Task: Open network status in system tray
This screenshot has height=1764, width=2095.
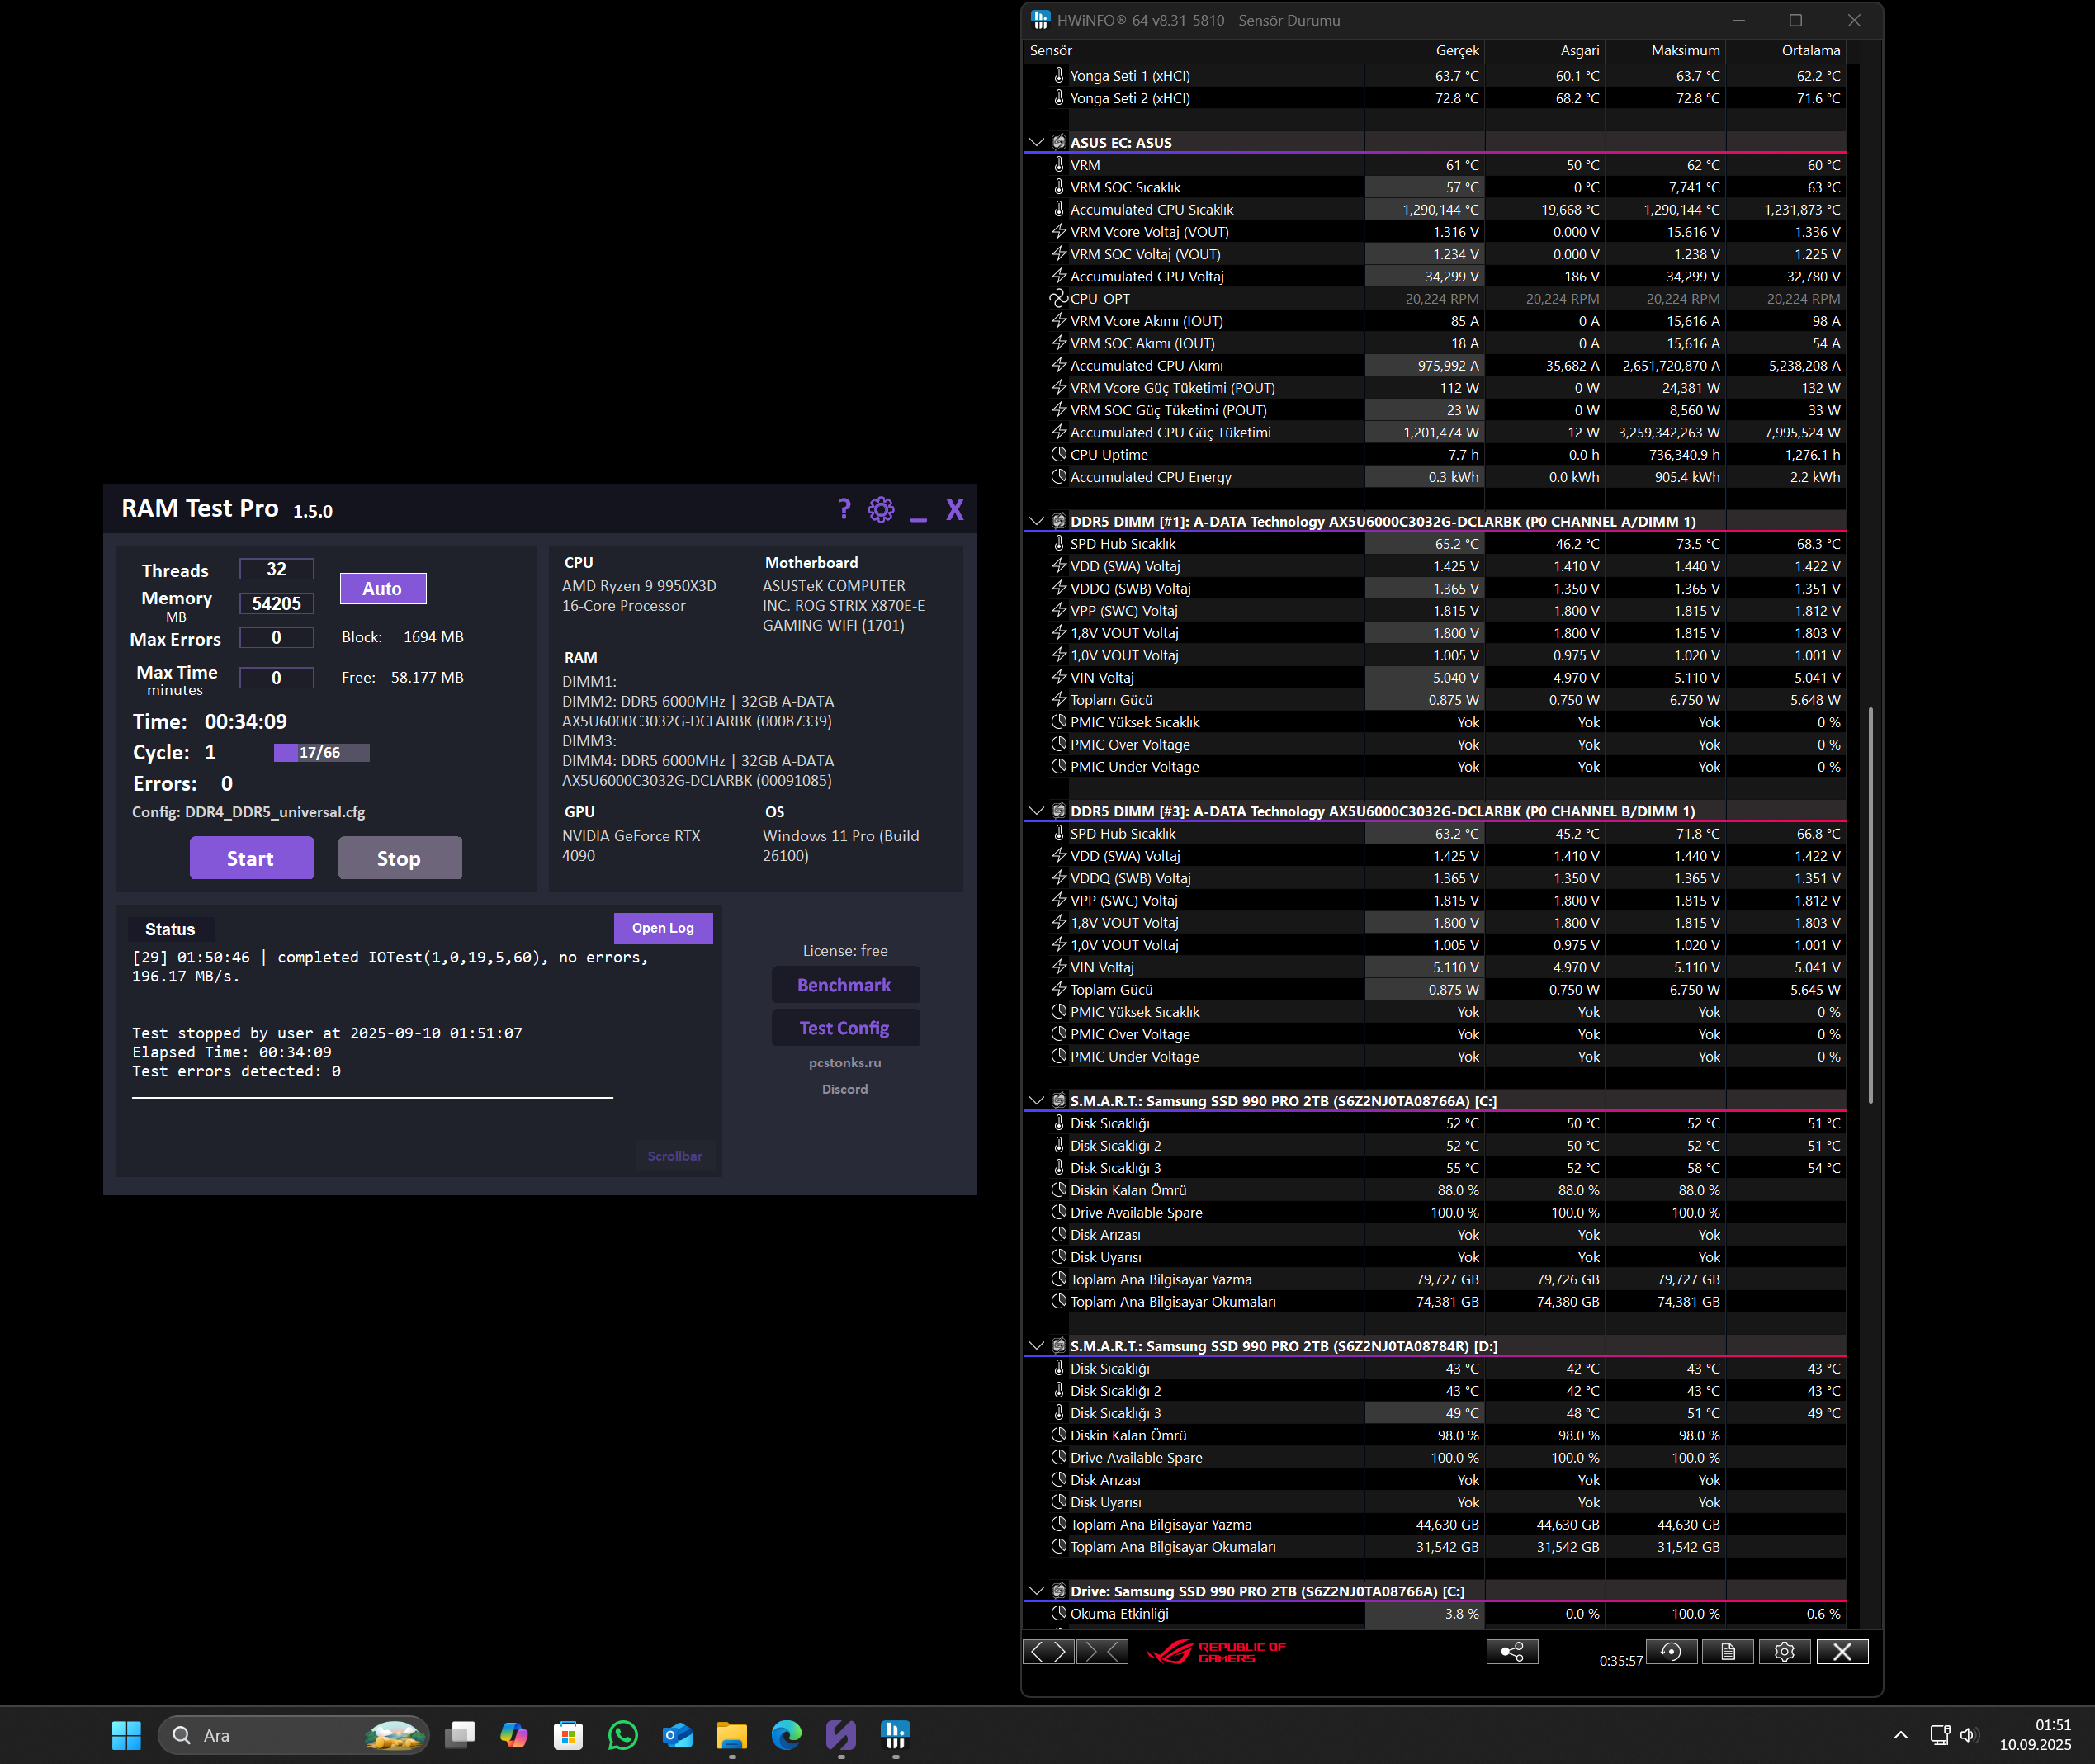Action: pyautogui.click(x=1940, y=1736)
